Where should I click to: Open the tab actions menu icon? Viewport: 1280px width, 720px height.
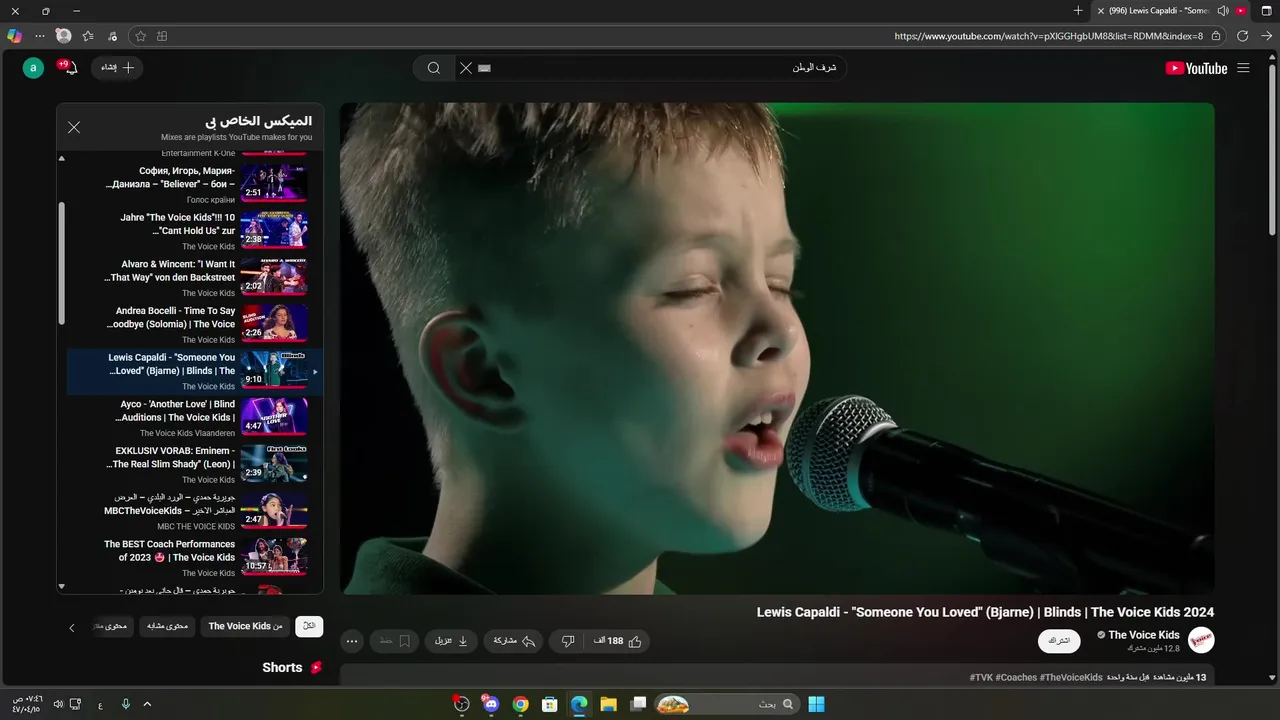point(1267,11)
